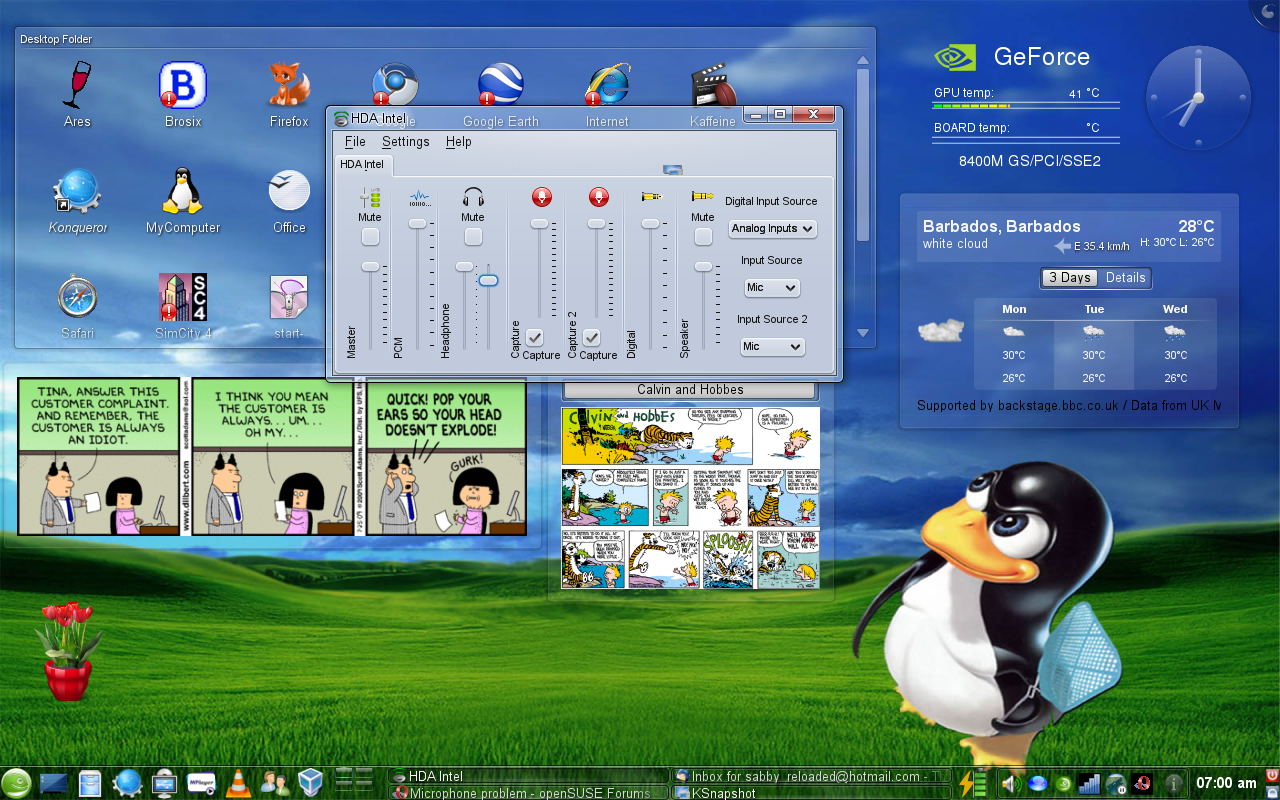Open the Settings menu in HDA Intel
The width and height of the screenshot is (1280, 800).
(x=405, y=142)
